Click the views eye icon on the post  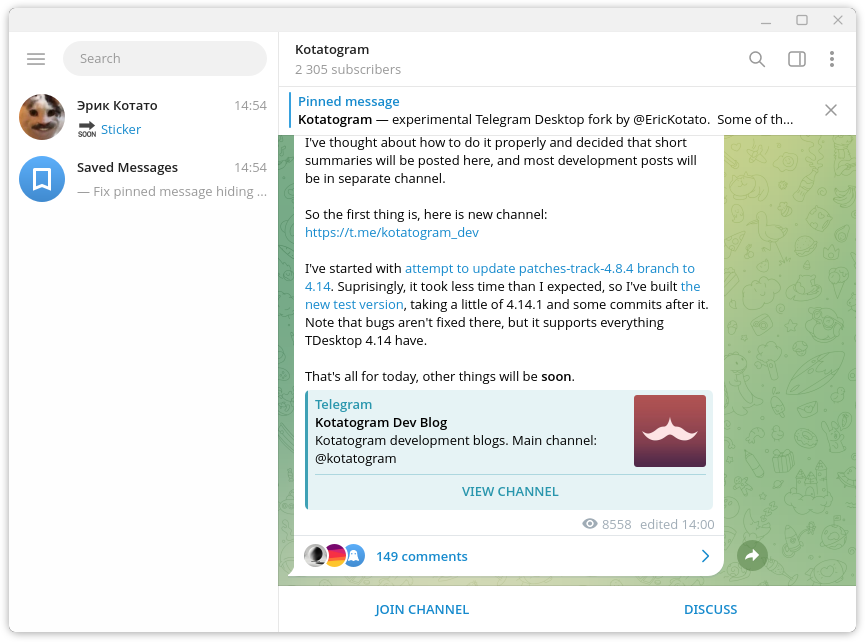pyautogui.click(x=590, y=524)
